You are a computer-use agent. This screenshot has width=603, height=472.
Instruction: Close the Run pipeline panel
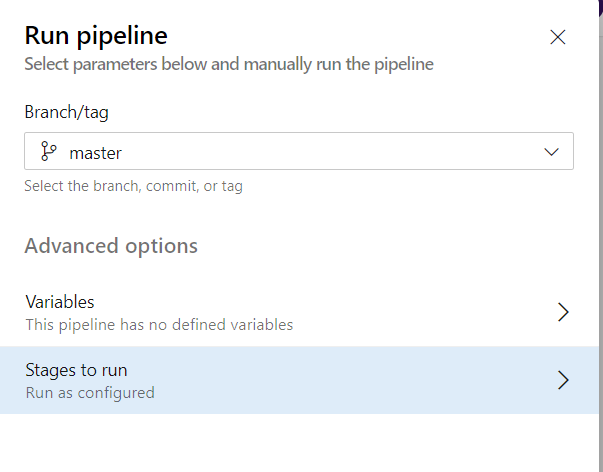point(558,38)
